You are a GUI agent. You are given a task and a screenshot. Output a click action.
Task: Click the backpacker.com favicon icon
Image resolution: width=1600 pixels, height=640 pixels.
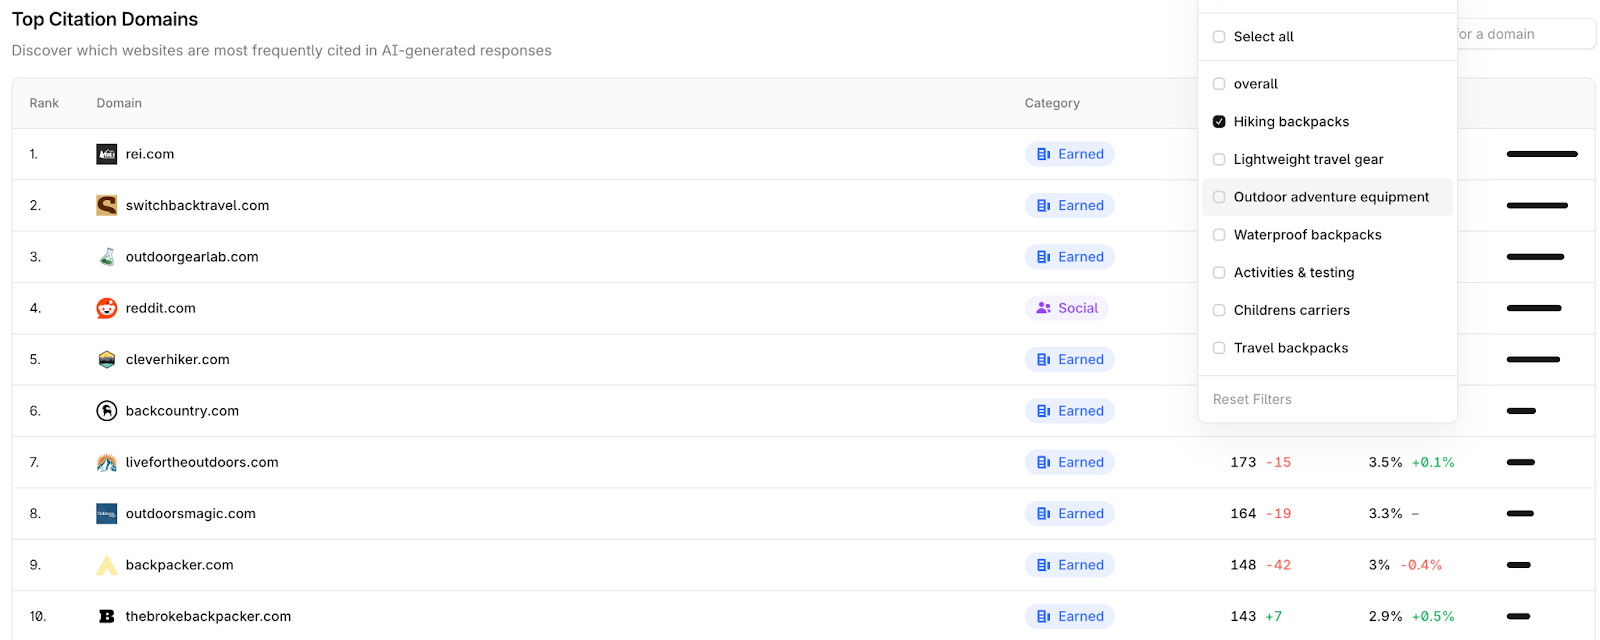[x=106, y=565]
